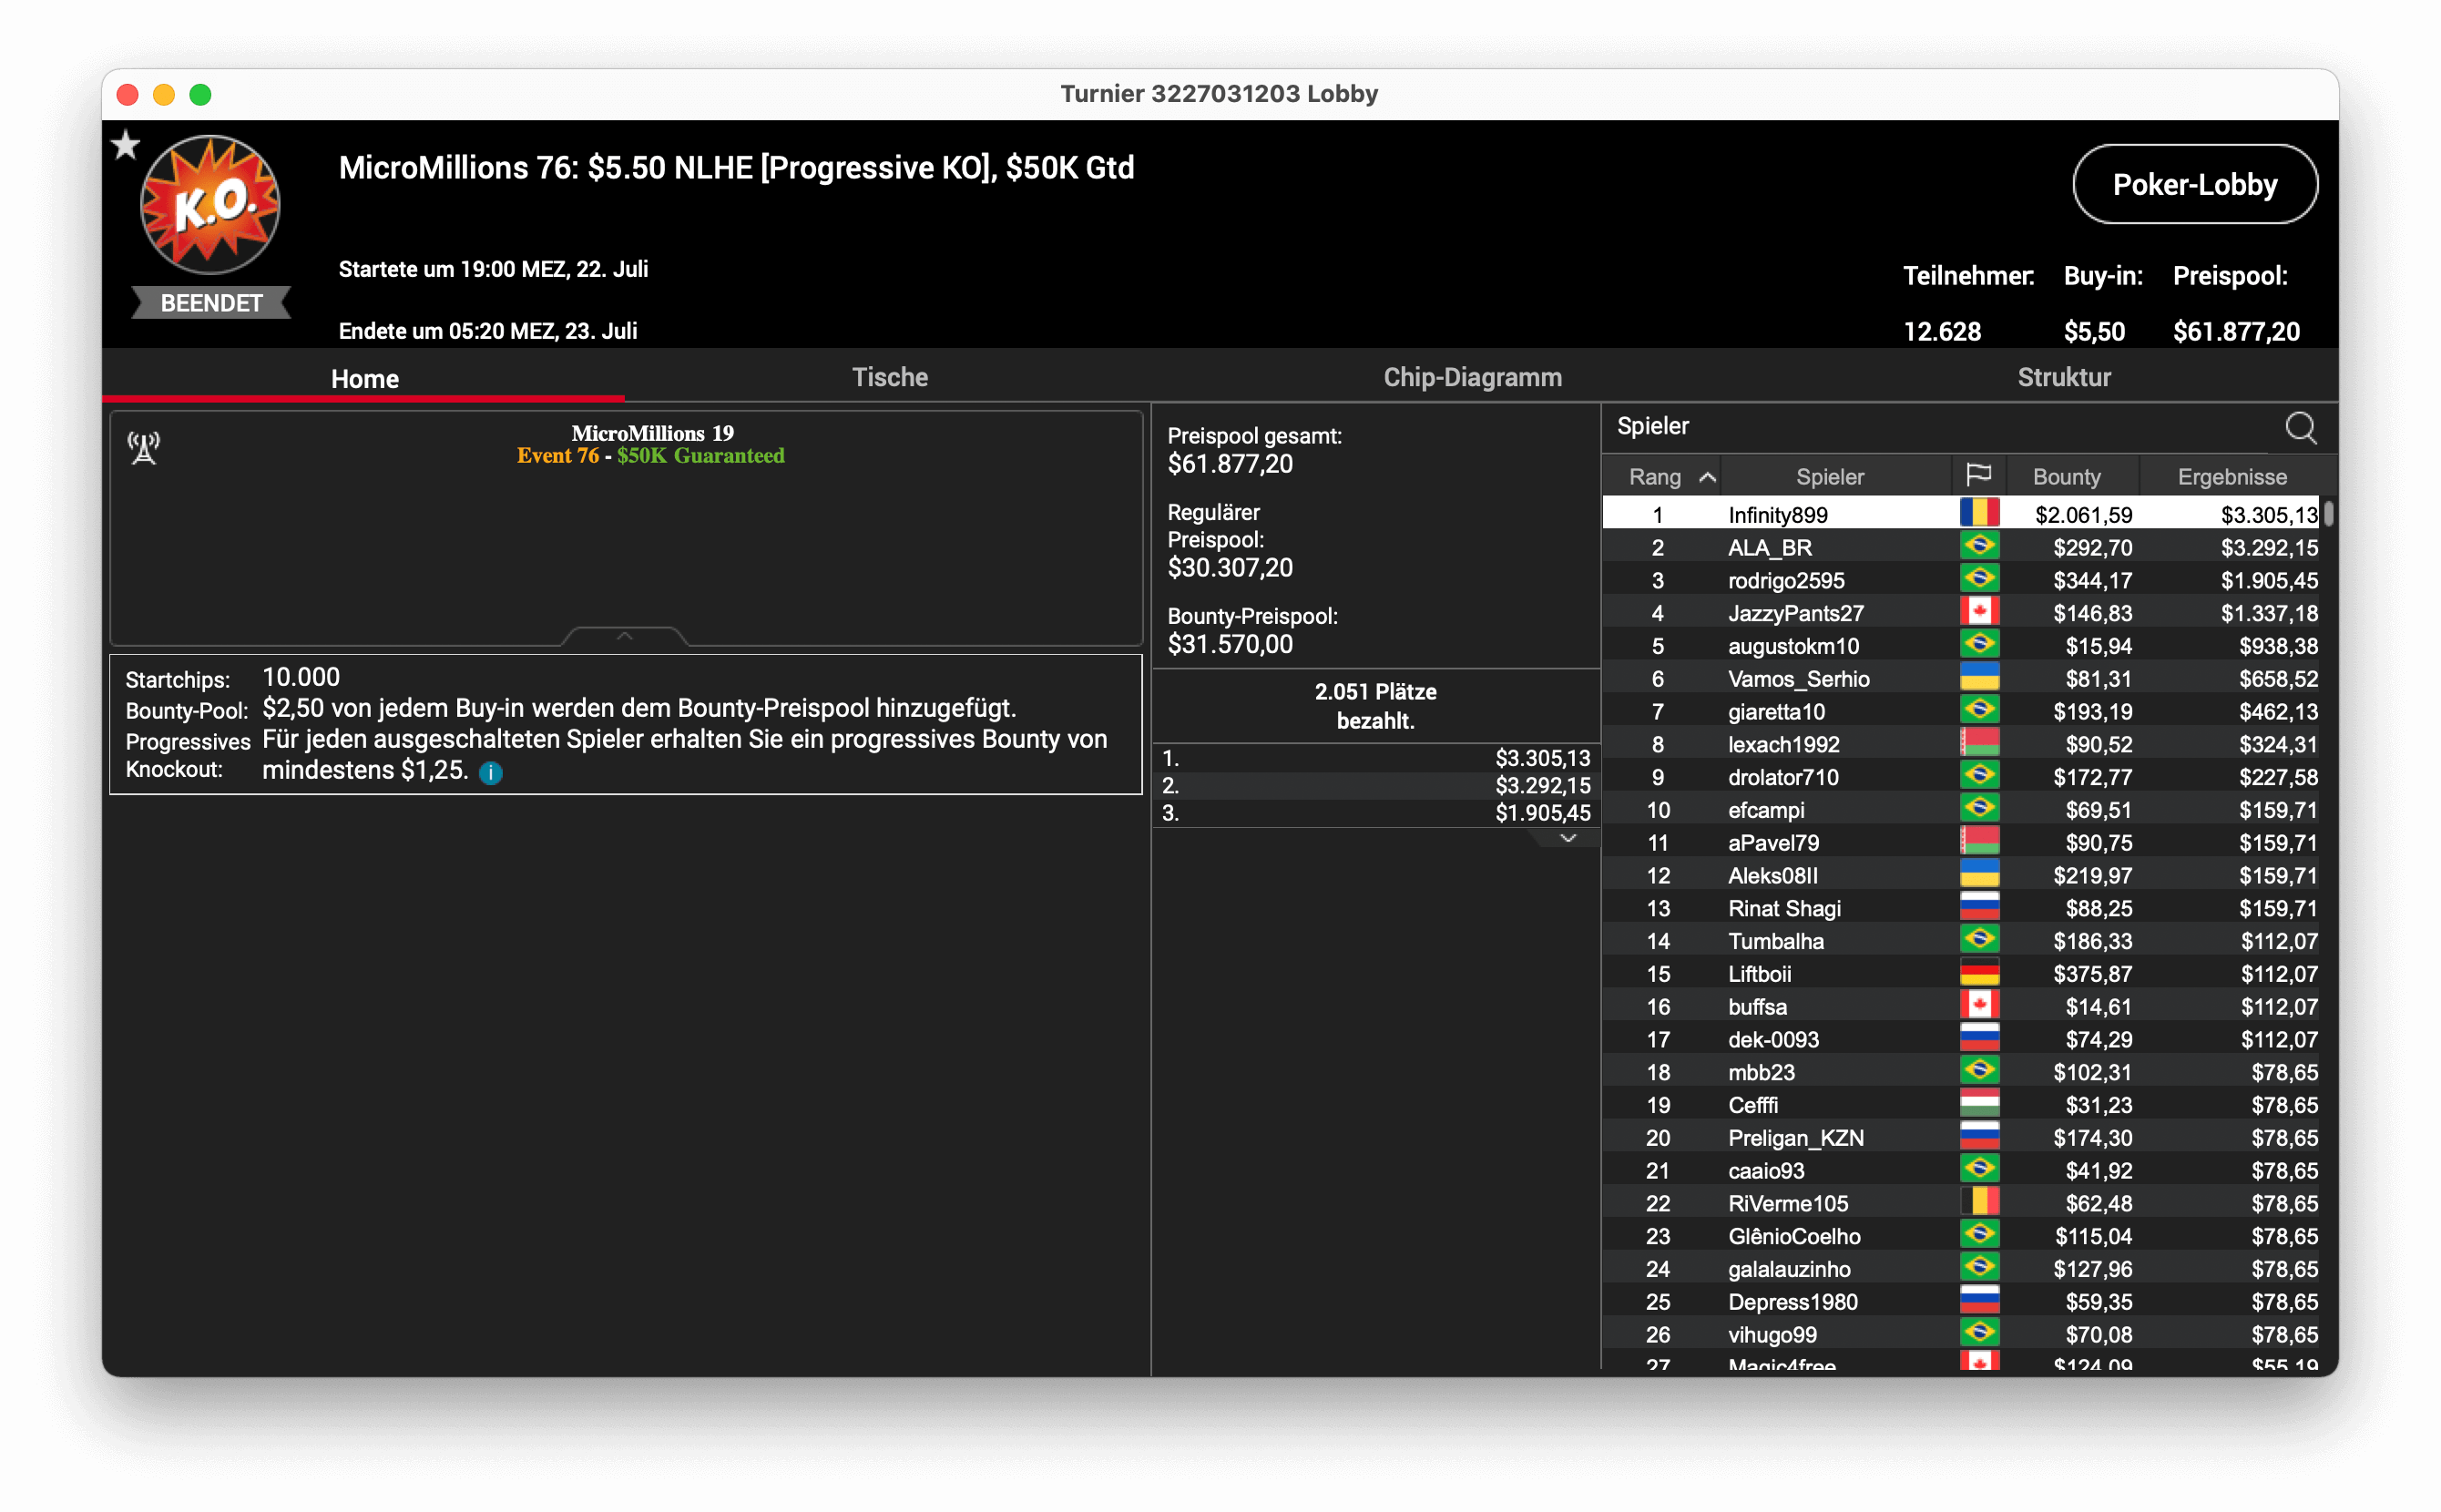The image size is (2441, 1512).
Task: Open player search magnifier icon
Action: point(2300,428)
